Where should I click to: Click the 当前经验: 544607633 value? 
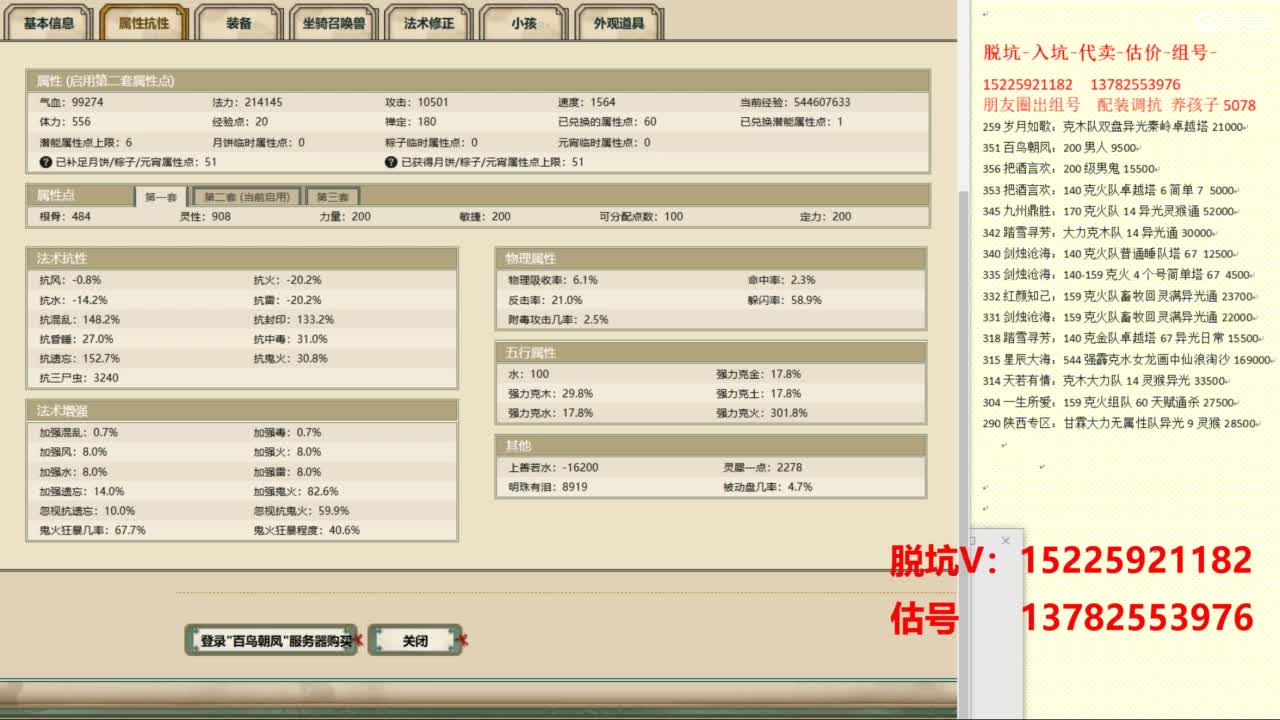(795, 102)
